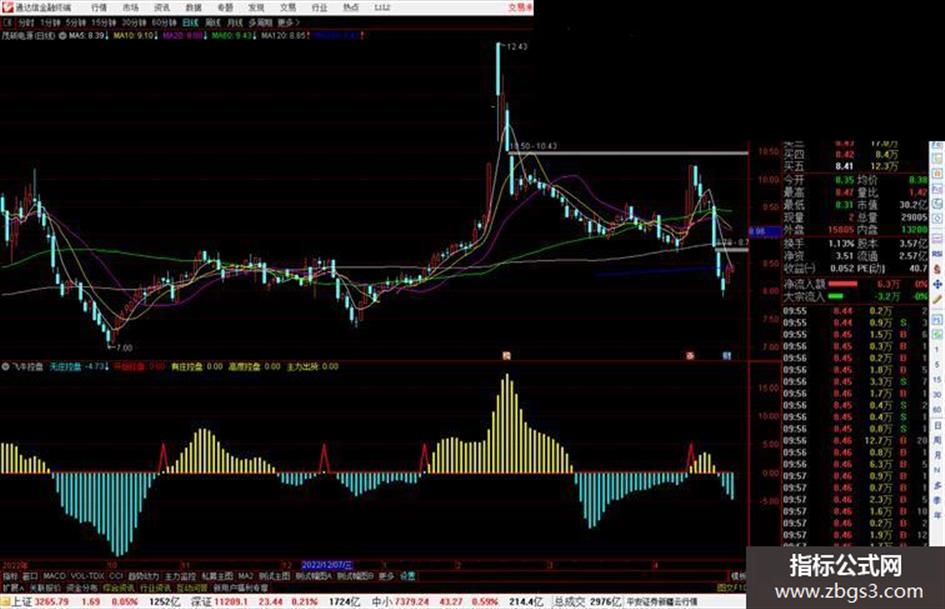Click the 2022/12/07 date marker on time axis
Viewport: 945px width, 609px height.
tap(327, 565)
